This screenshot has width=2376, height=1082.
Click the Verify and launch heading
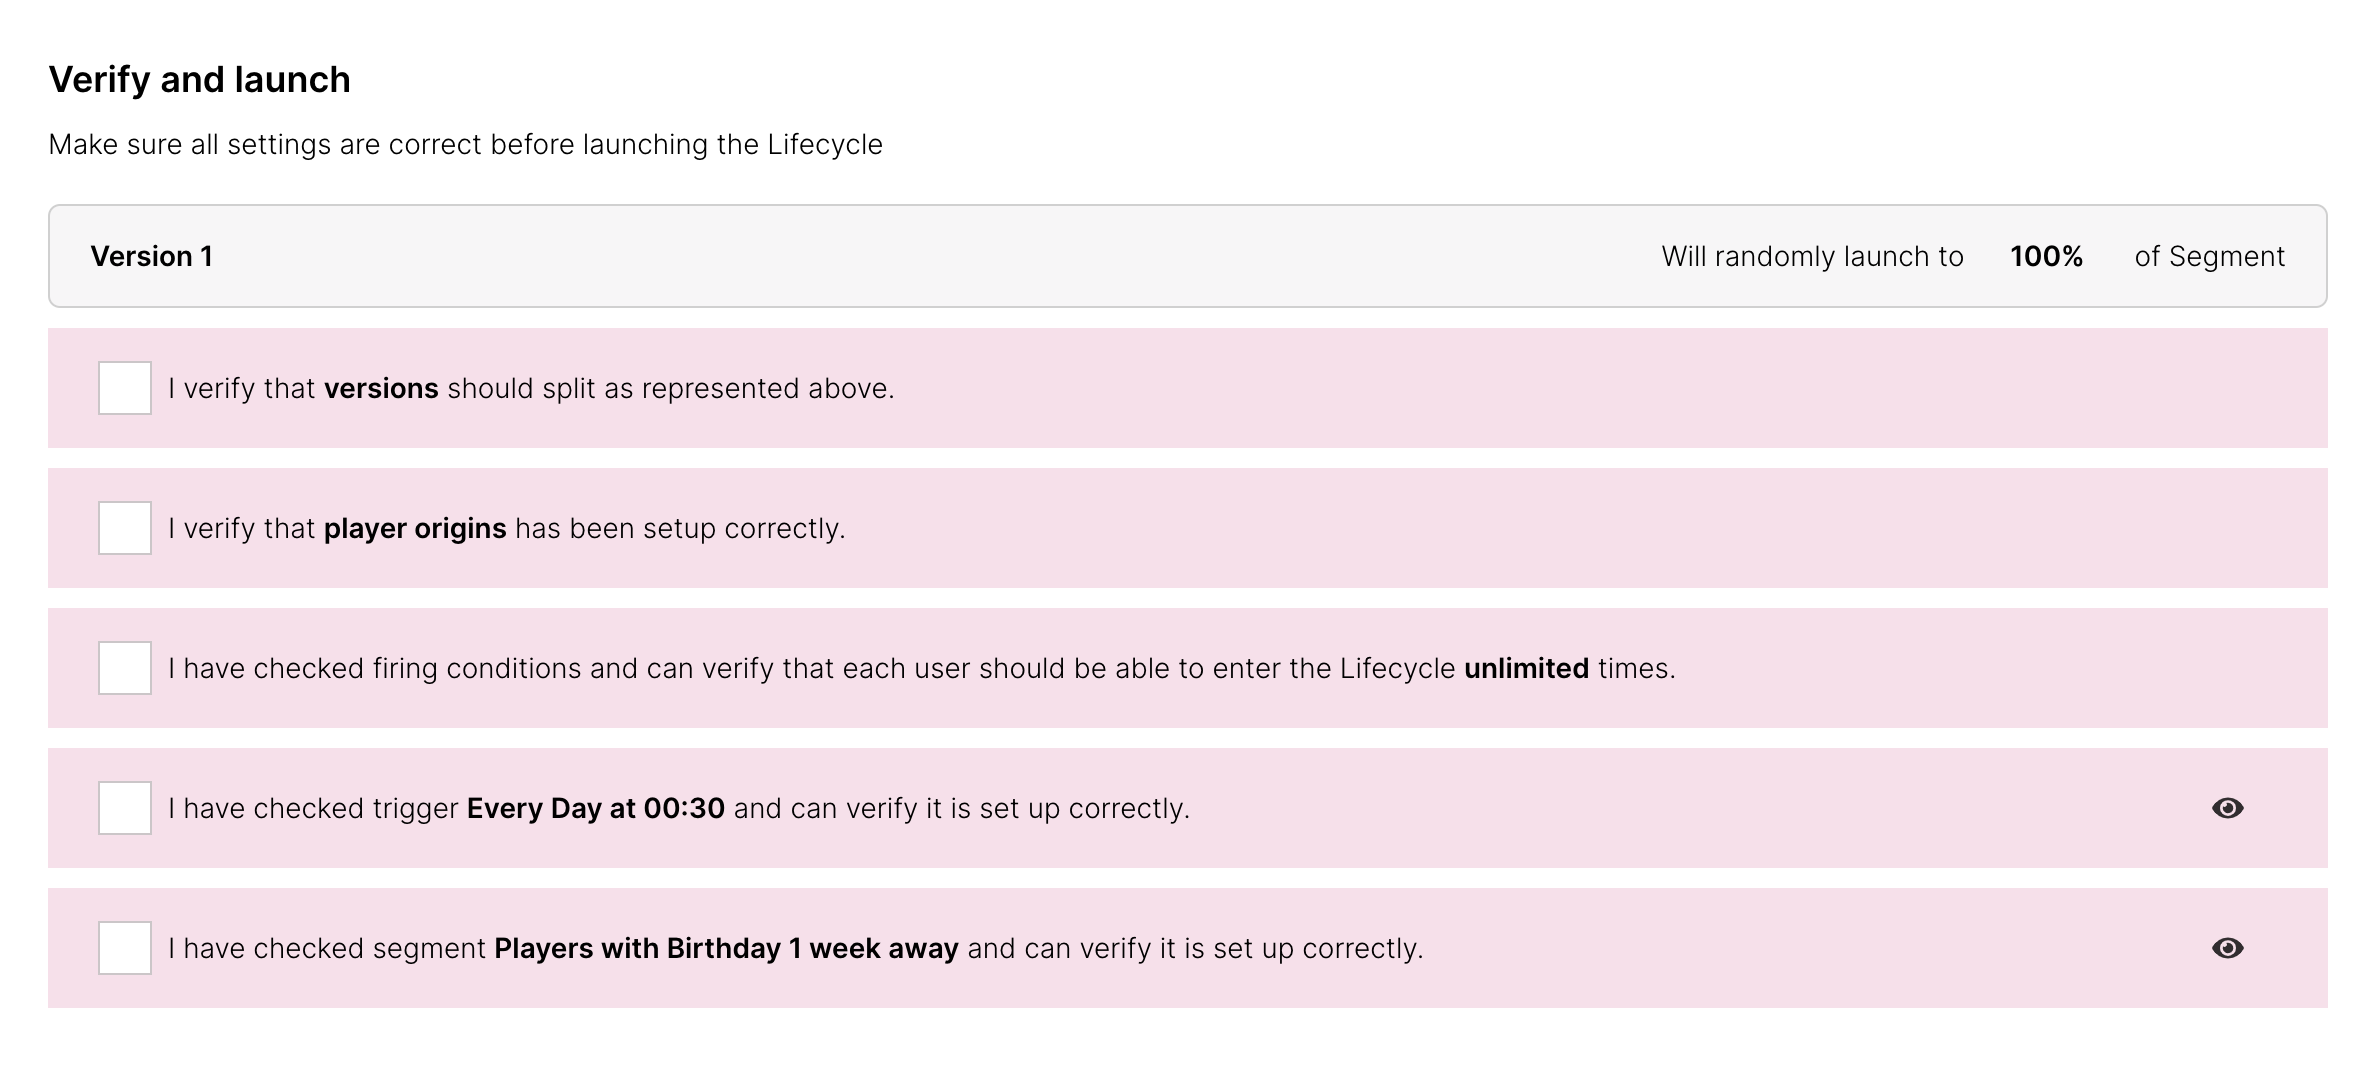click(x=200, y=80)
